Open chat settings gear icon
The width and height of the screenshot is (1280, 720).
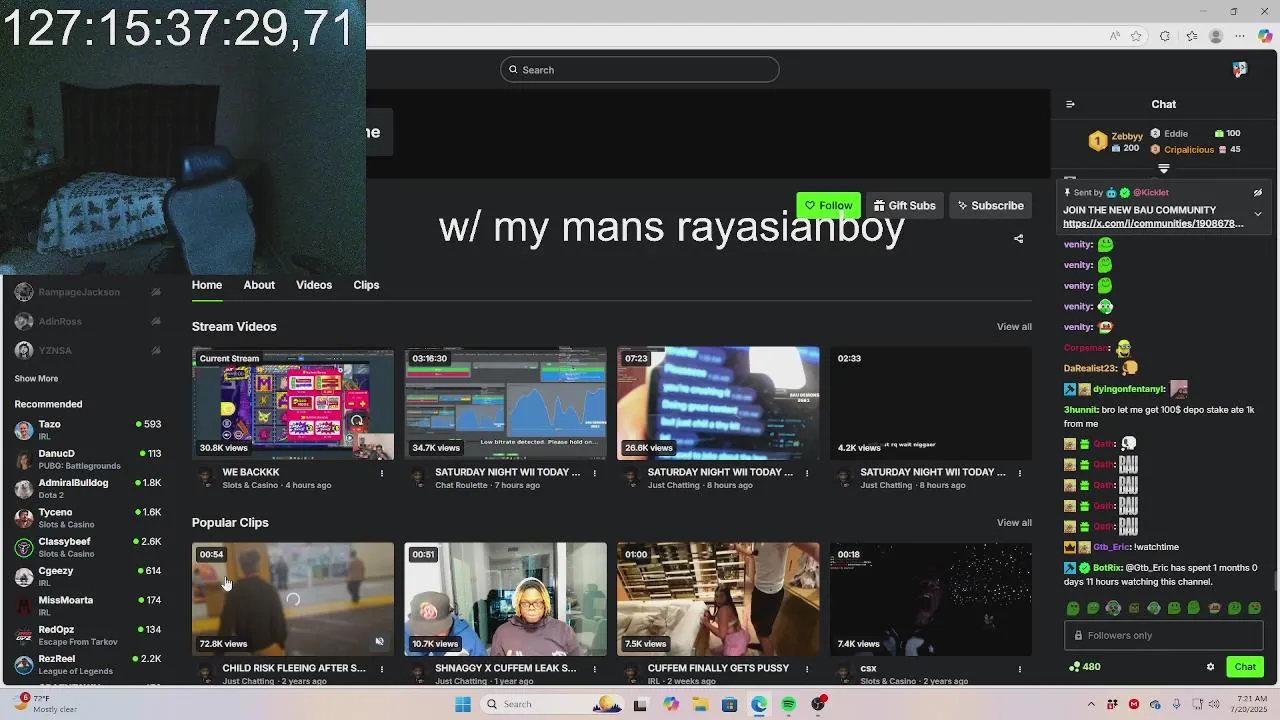point(1210,667)
